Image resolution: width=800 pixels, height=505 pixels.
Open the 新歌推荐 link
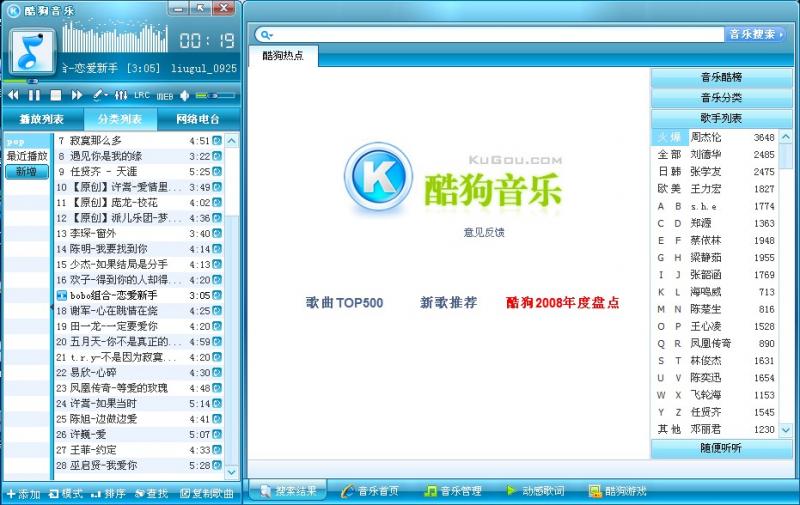tap(448, 302)
